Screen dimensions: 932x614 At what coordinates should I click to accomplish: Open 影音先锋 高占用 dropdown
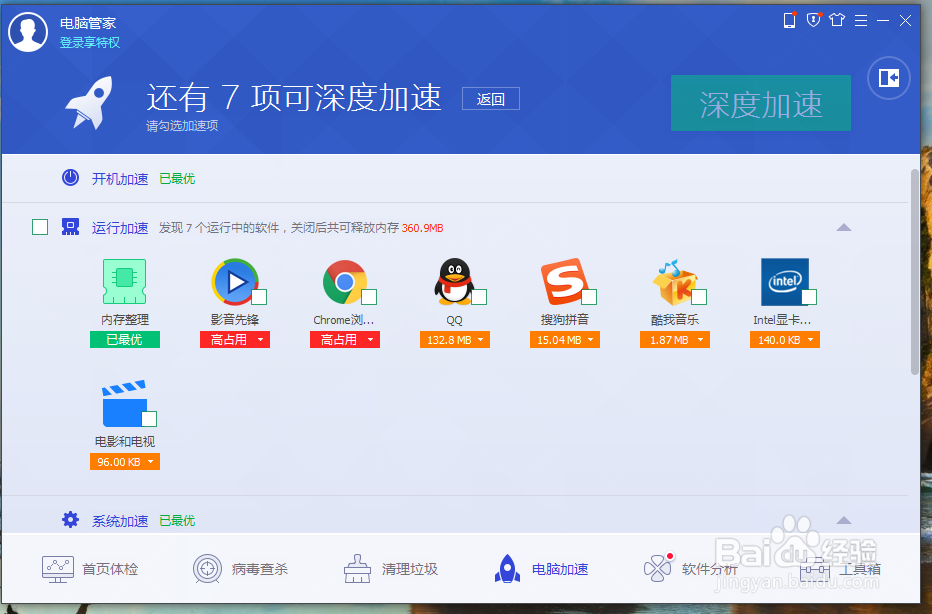point(235,339)
